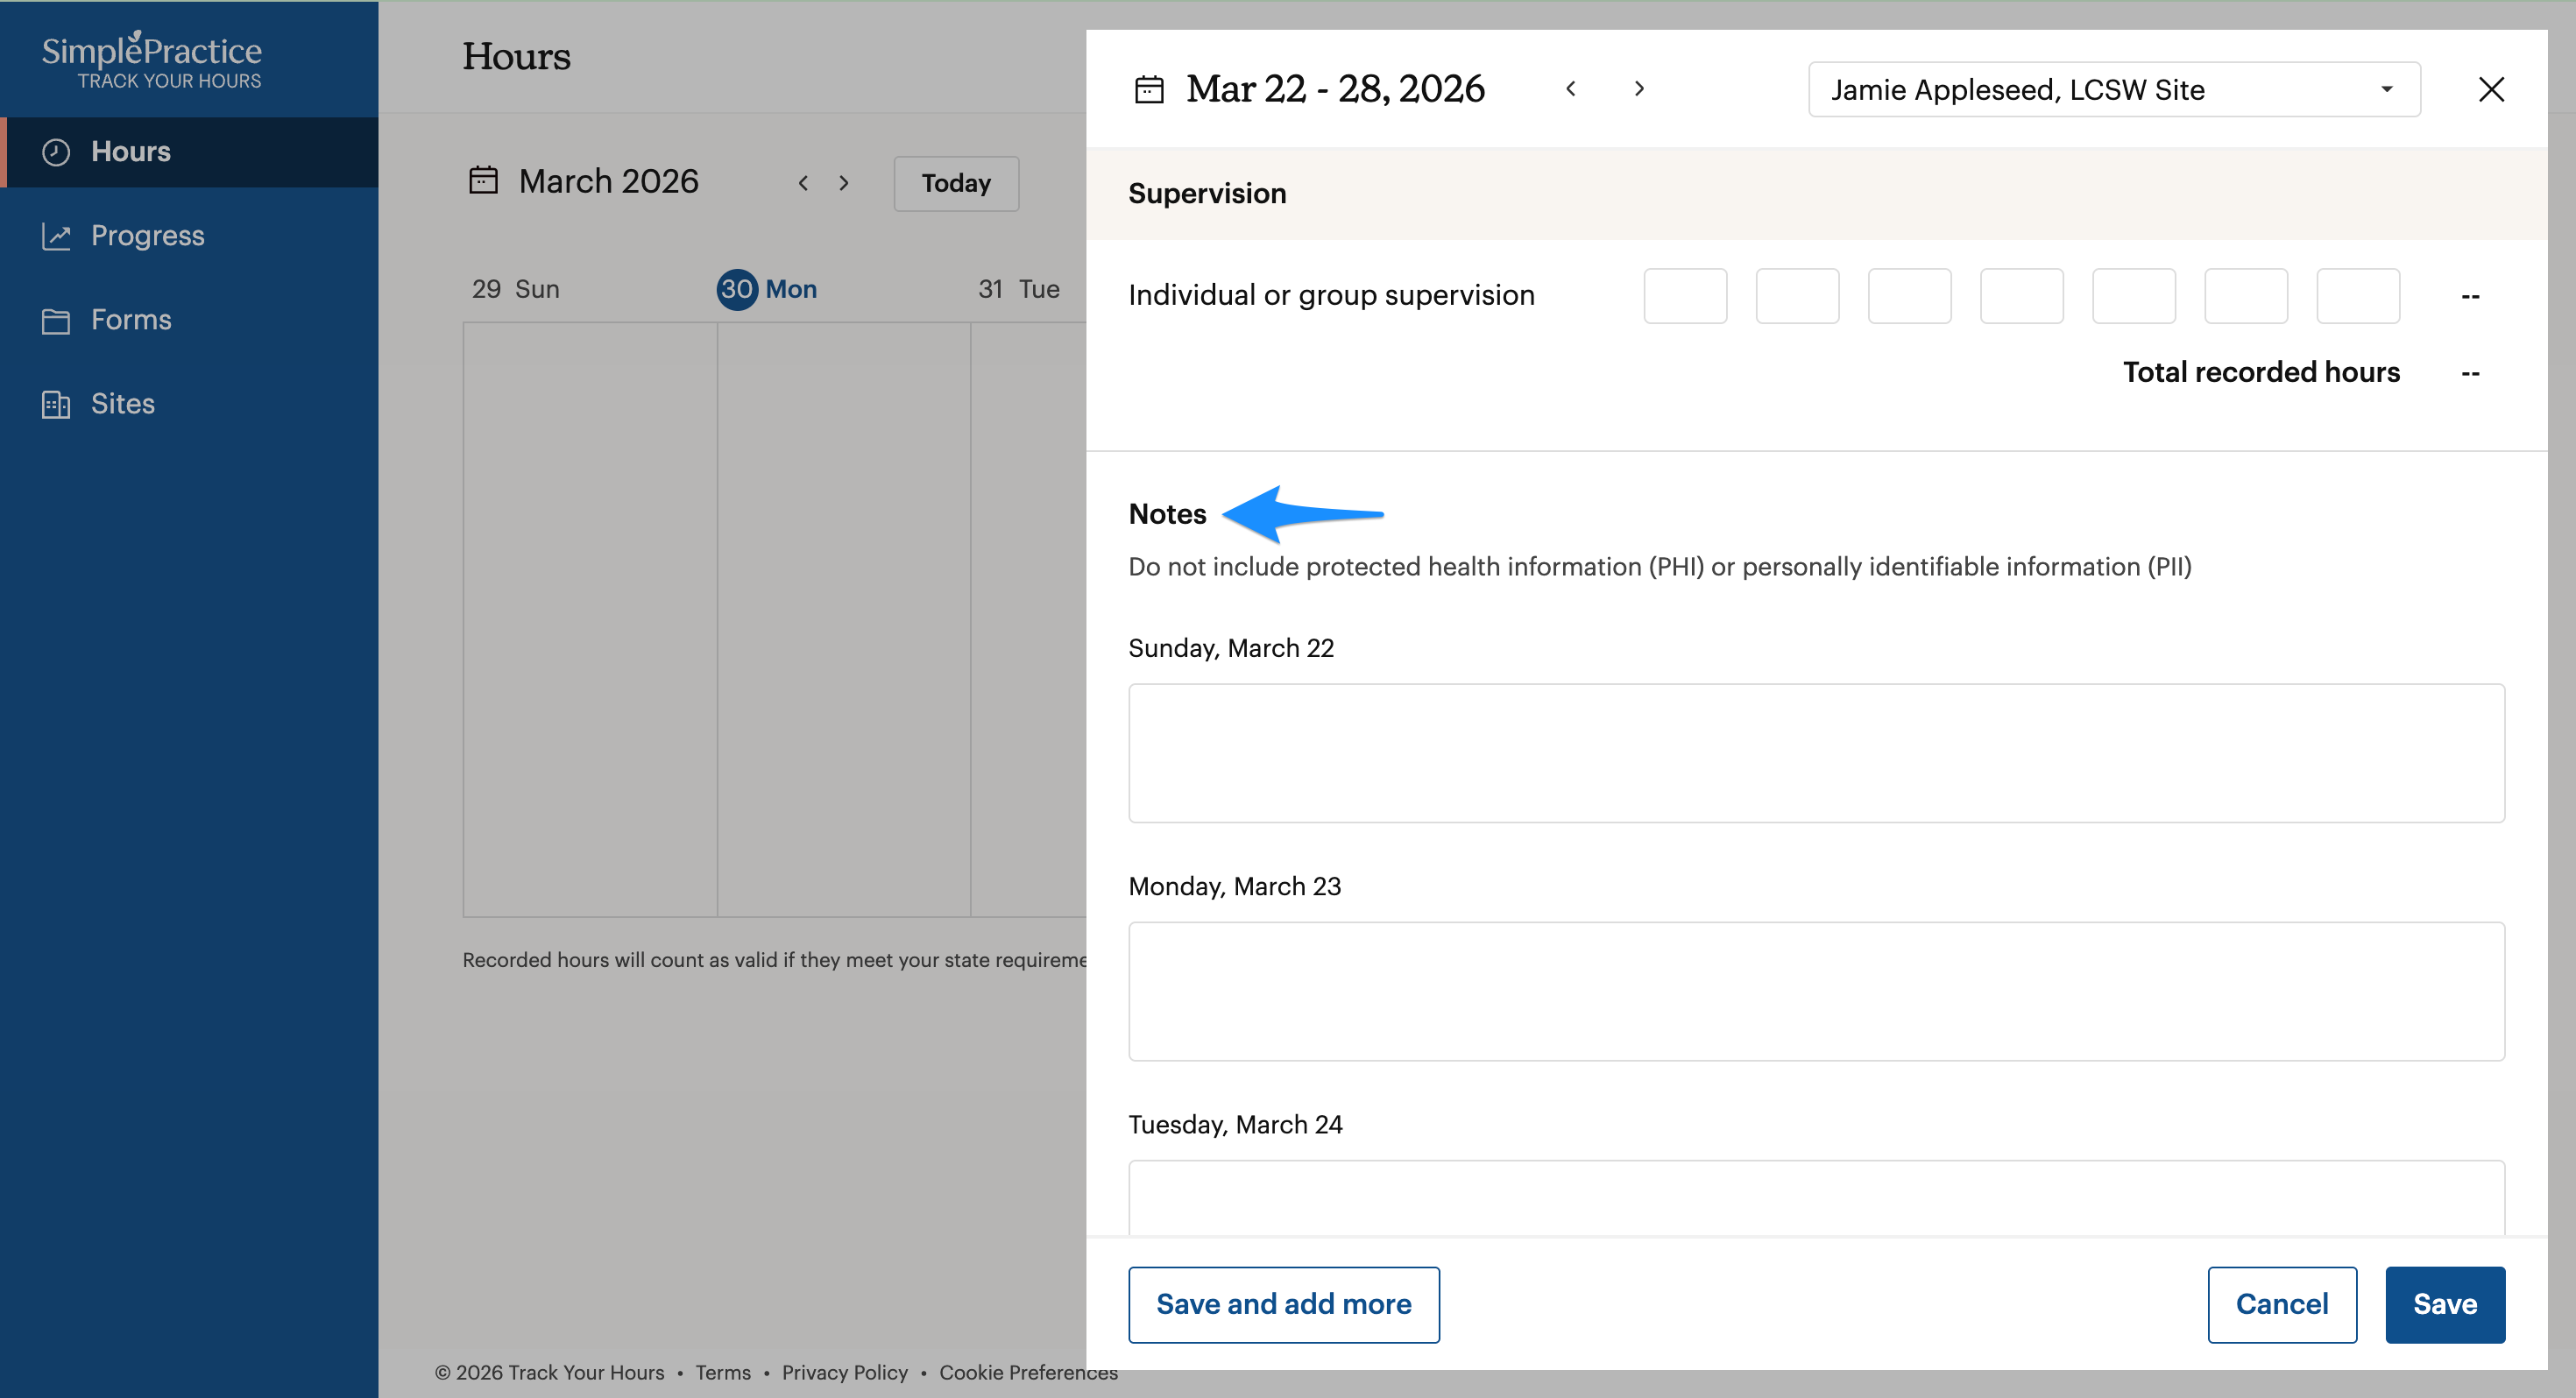
Task: Click fourth supervision hours input box
Action: tap(2021, 296)
